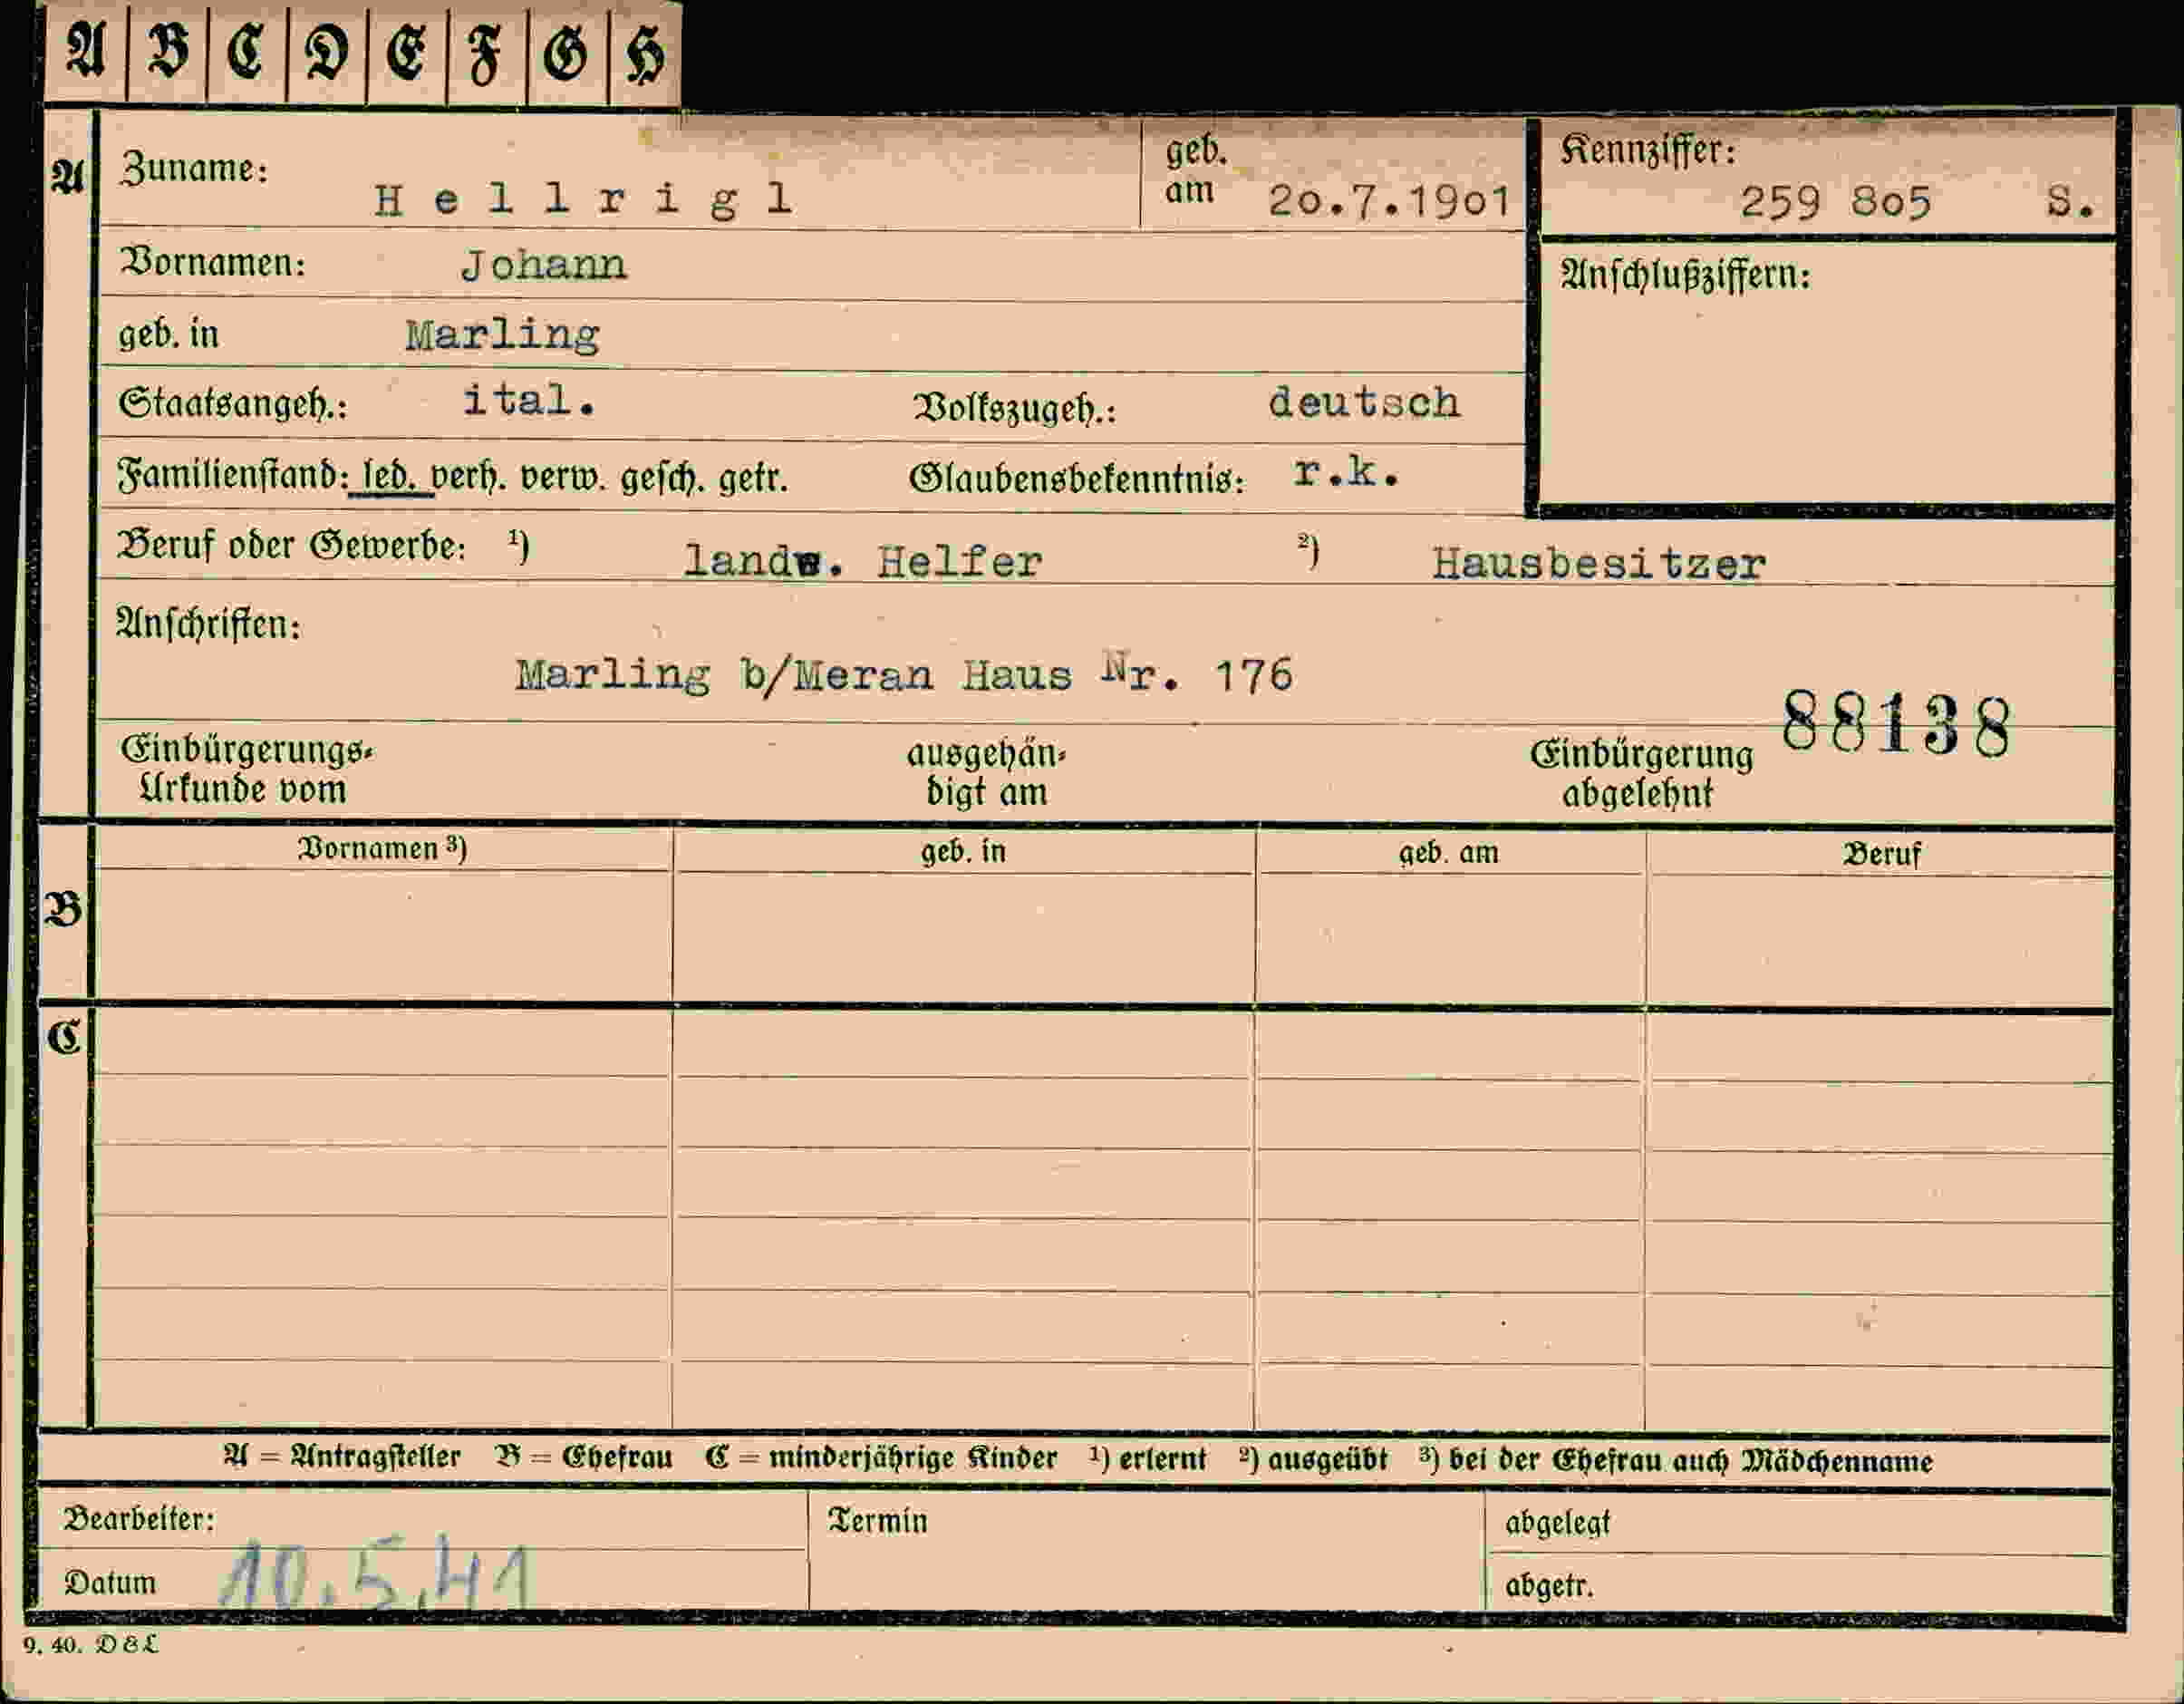The width and height of the screenshot is (2184, 1704).
Task: Click the 'Einbürgerung abgelehnt' label
Action: [1641, 774]
